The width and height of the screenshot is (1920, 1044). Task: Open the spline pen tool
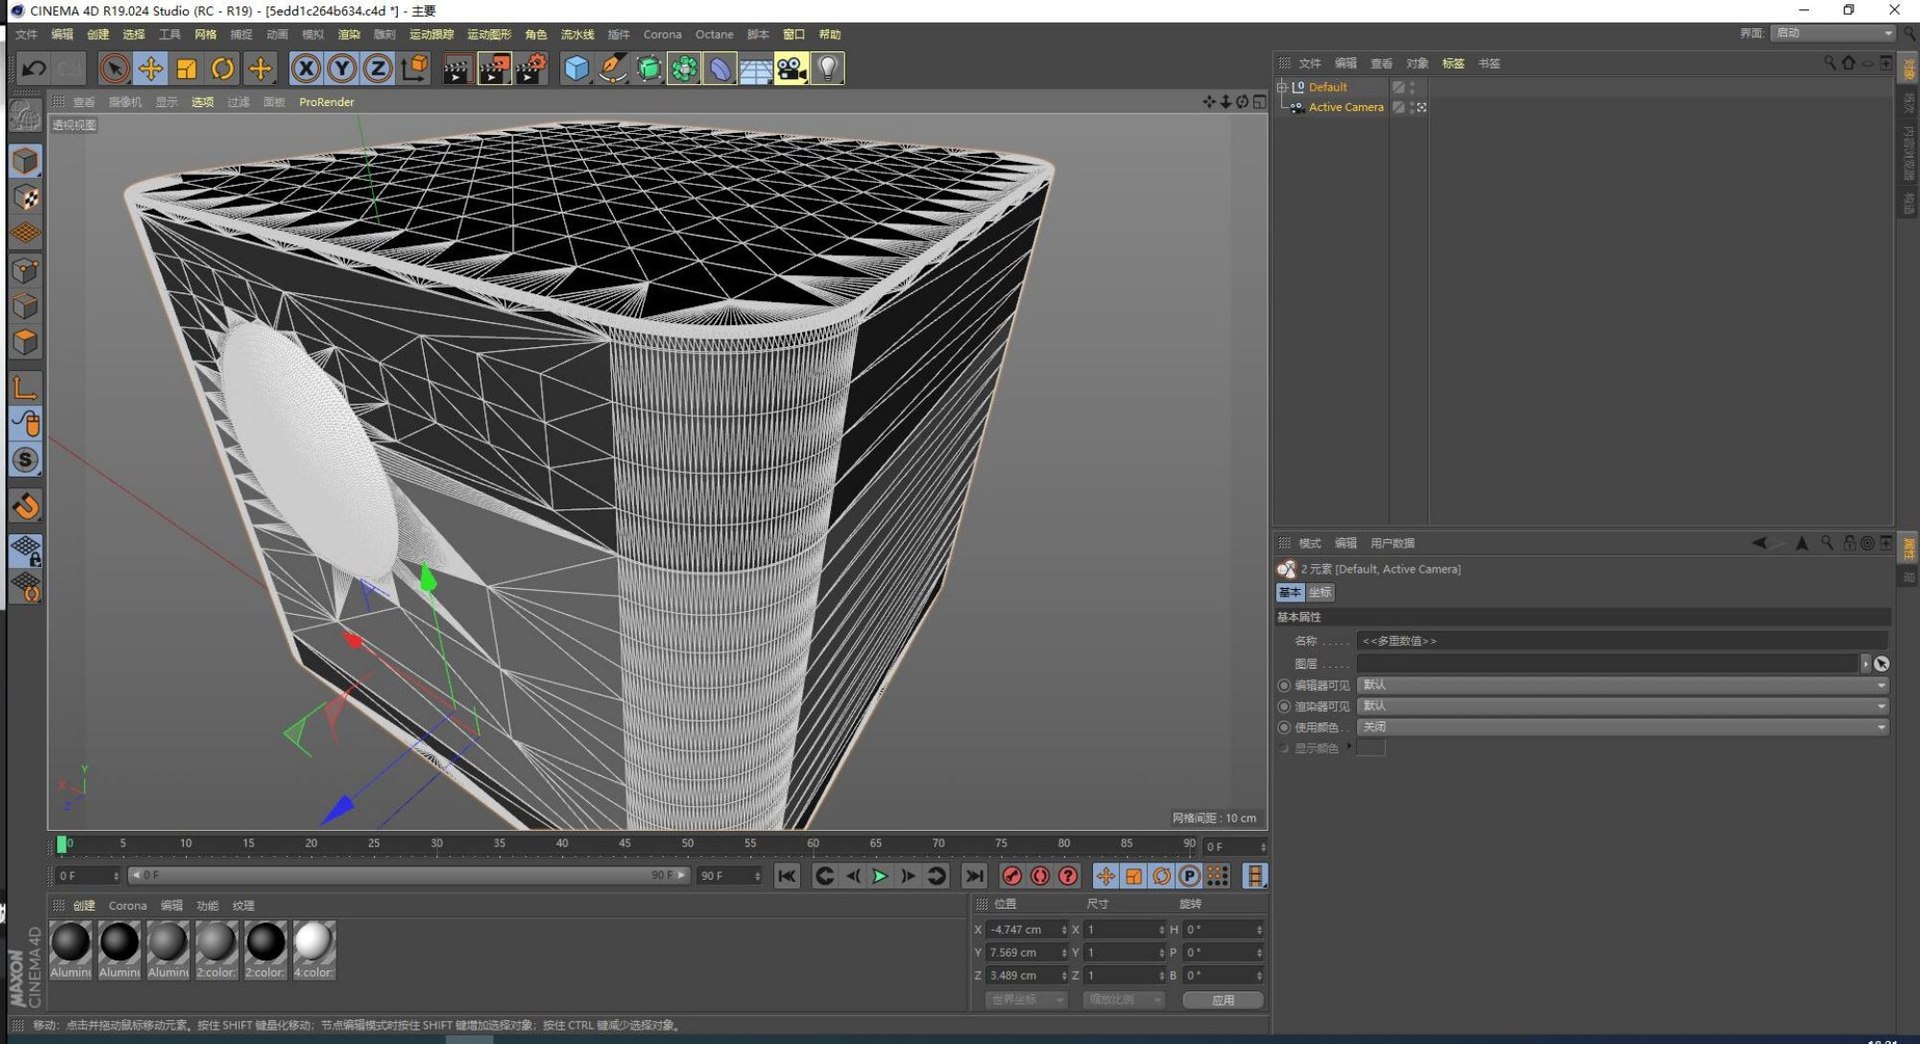(x=613, y=68)
